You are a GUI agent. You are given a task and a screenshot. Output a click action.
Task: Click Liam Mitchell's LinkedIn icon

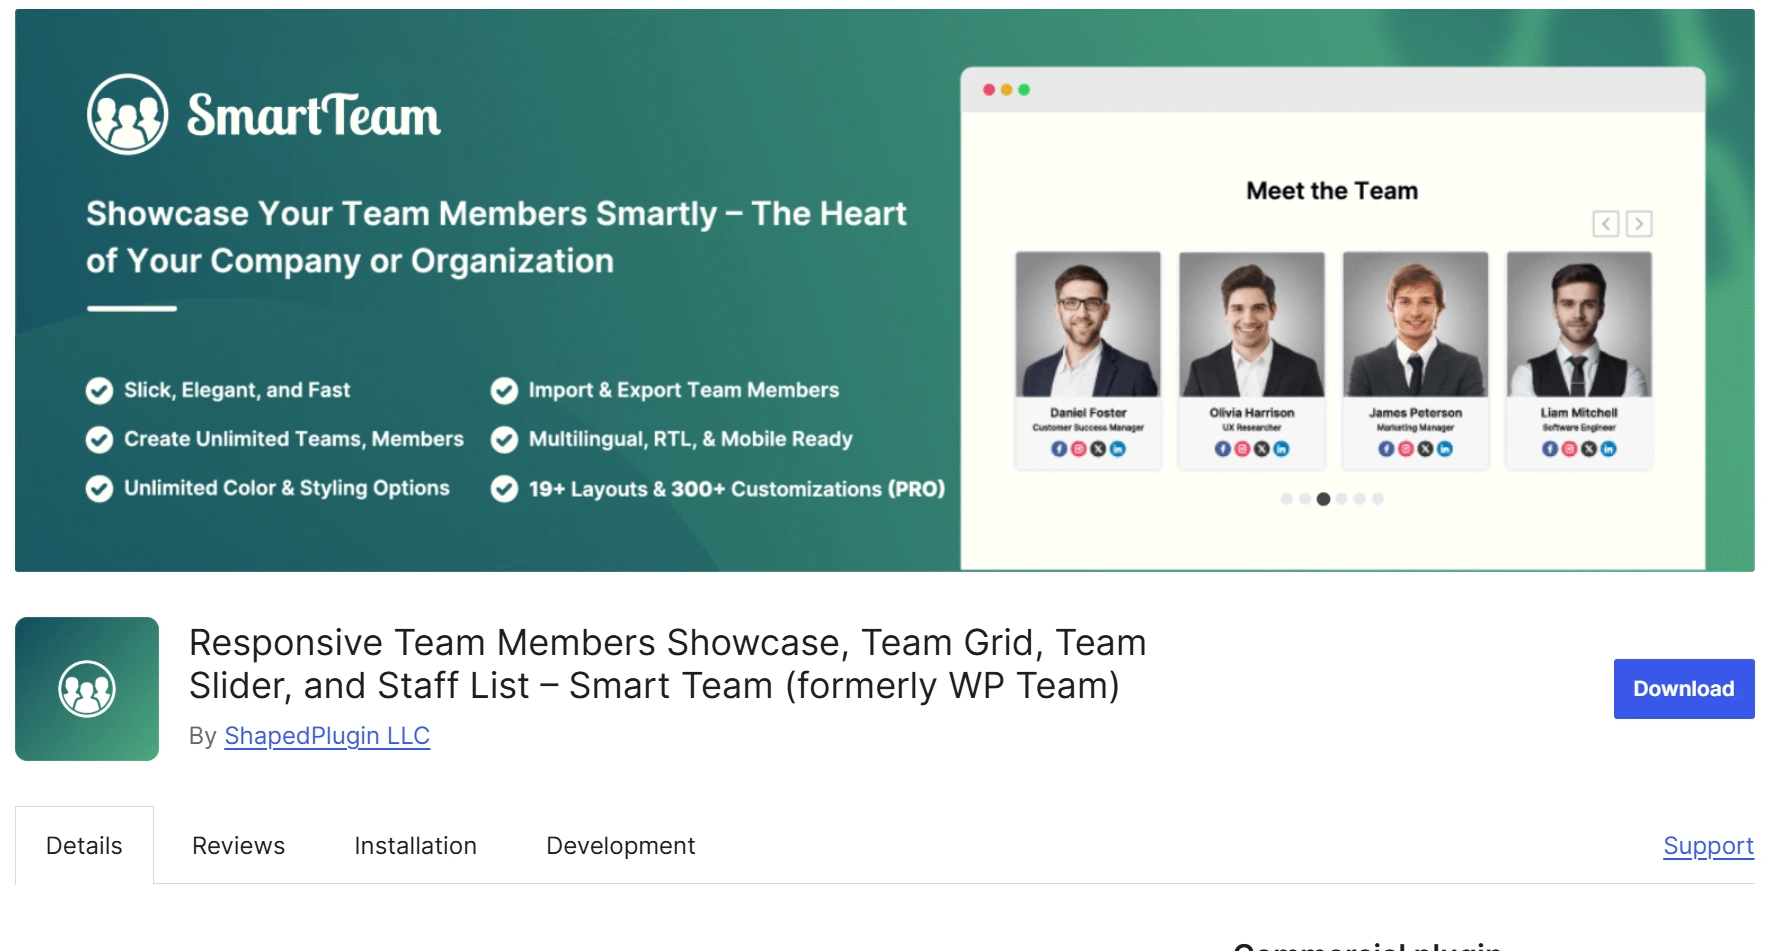click(1608, 449)
